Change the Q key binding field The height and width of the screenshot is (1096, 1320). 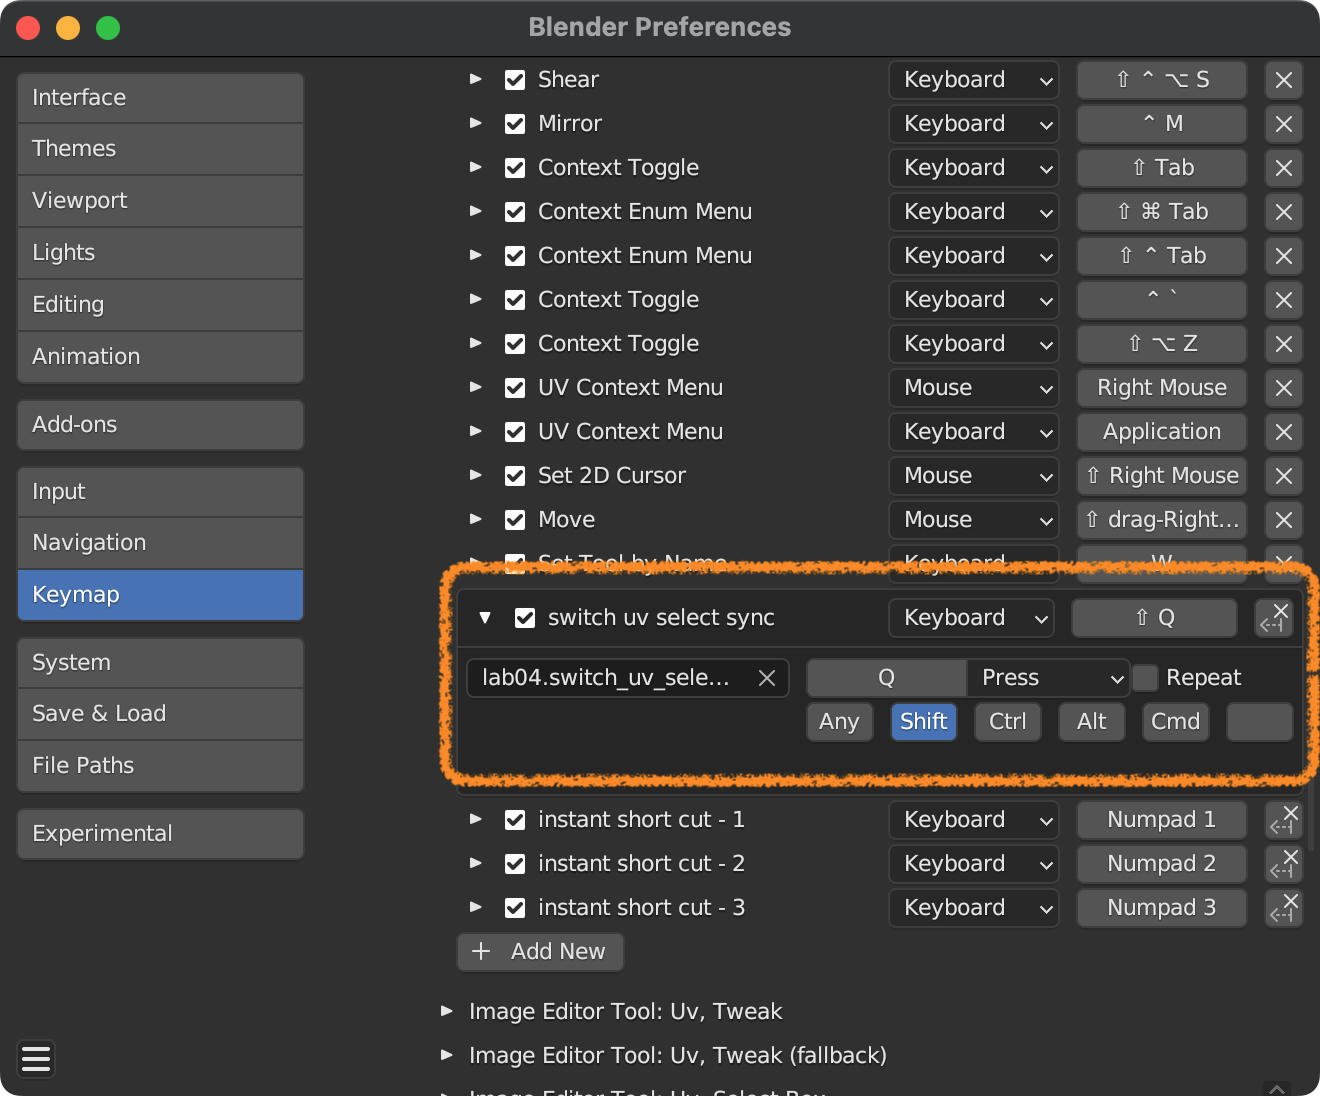[886, 678]
